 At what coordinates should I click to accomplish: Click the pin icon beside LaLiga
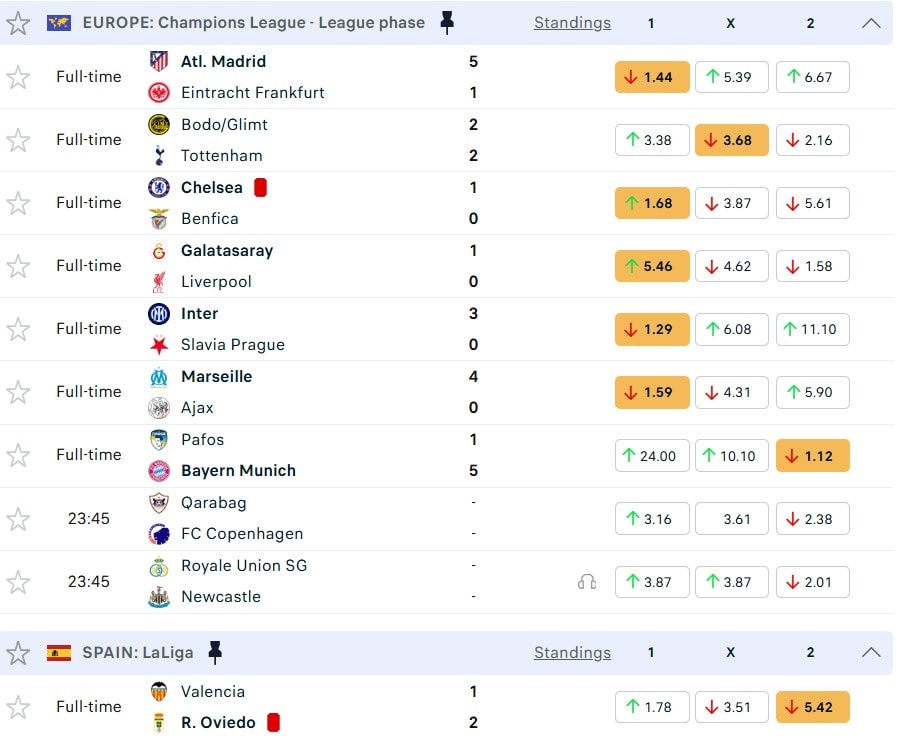[215, 653]
